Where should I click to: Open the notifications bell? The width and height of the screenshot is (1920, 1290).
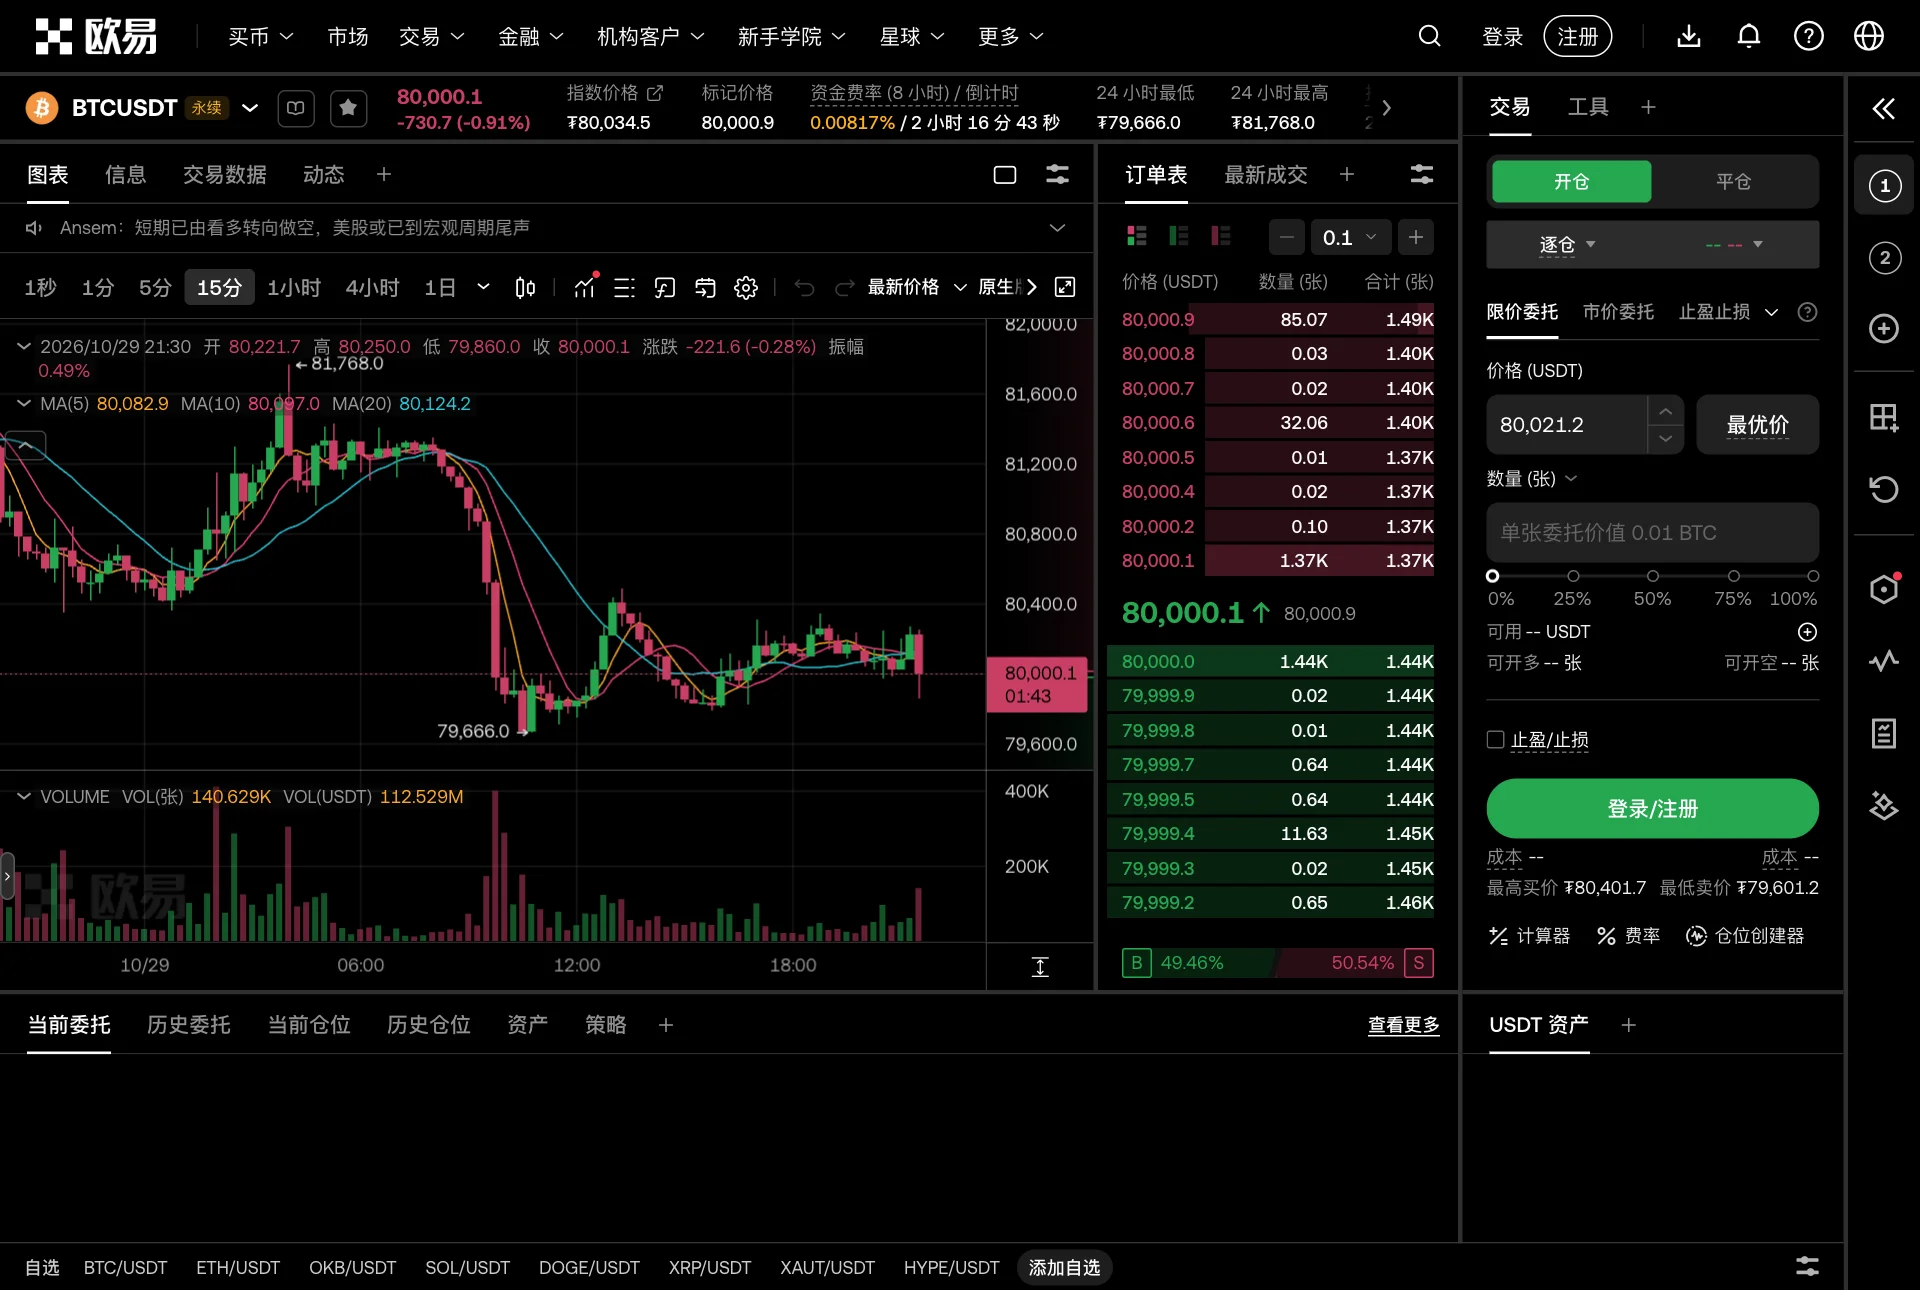1749,37
